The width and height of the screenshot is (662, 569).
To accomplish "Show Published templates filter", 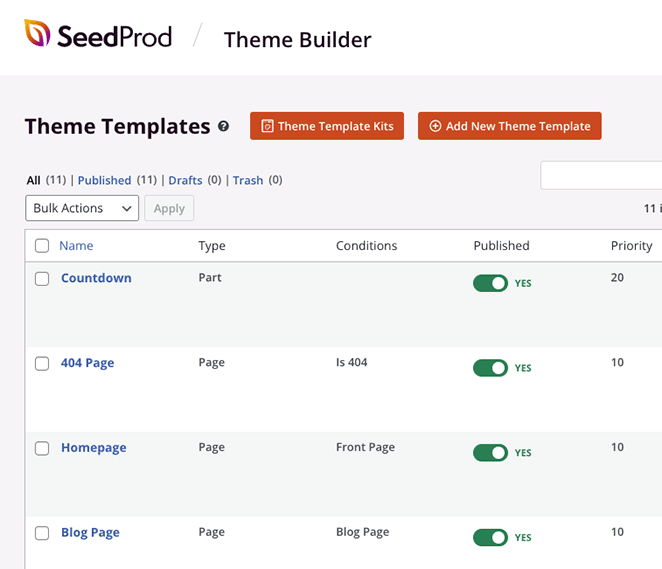I will click(104, 181).
